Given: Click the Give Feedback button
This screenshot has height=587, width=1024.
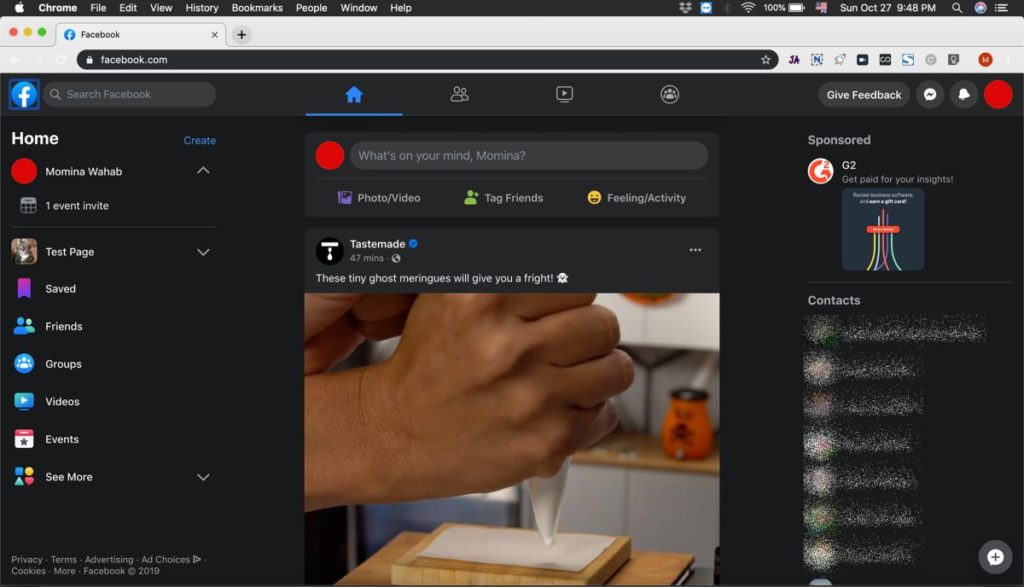Looking at the screenshot, I should 862,94.
